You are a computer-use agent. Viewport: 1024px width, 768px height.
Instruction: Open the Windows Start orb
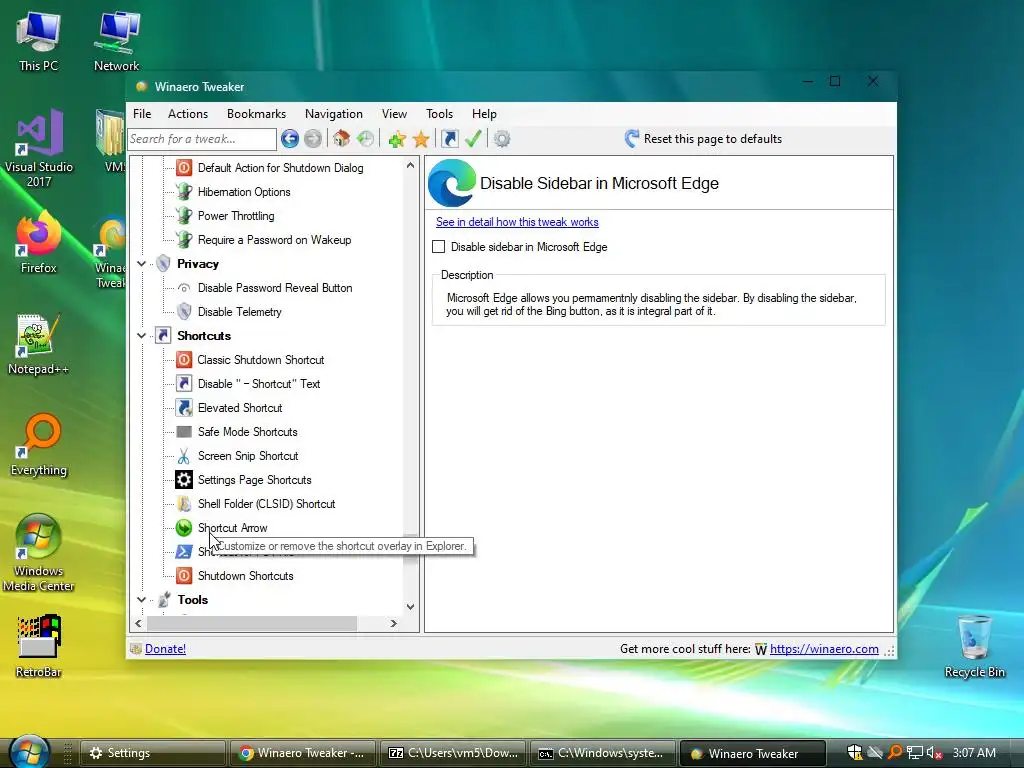(x=29, y=751)
